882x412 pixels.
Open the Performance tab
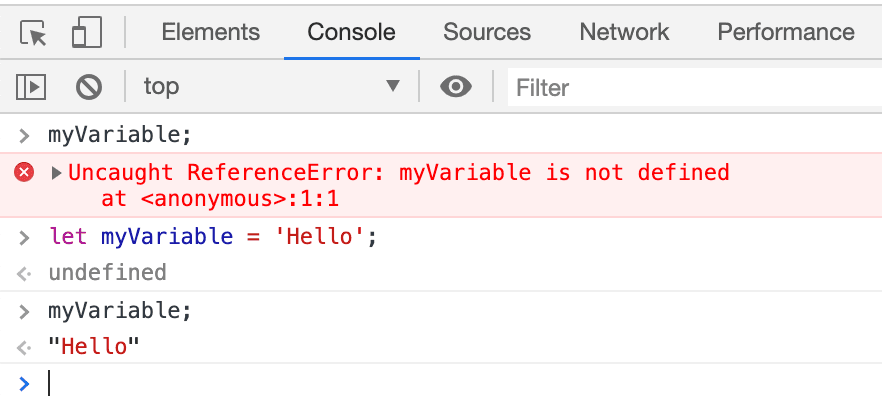786,32
